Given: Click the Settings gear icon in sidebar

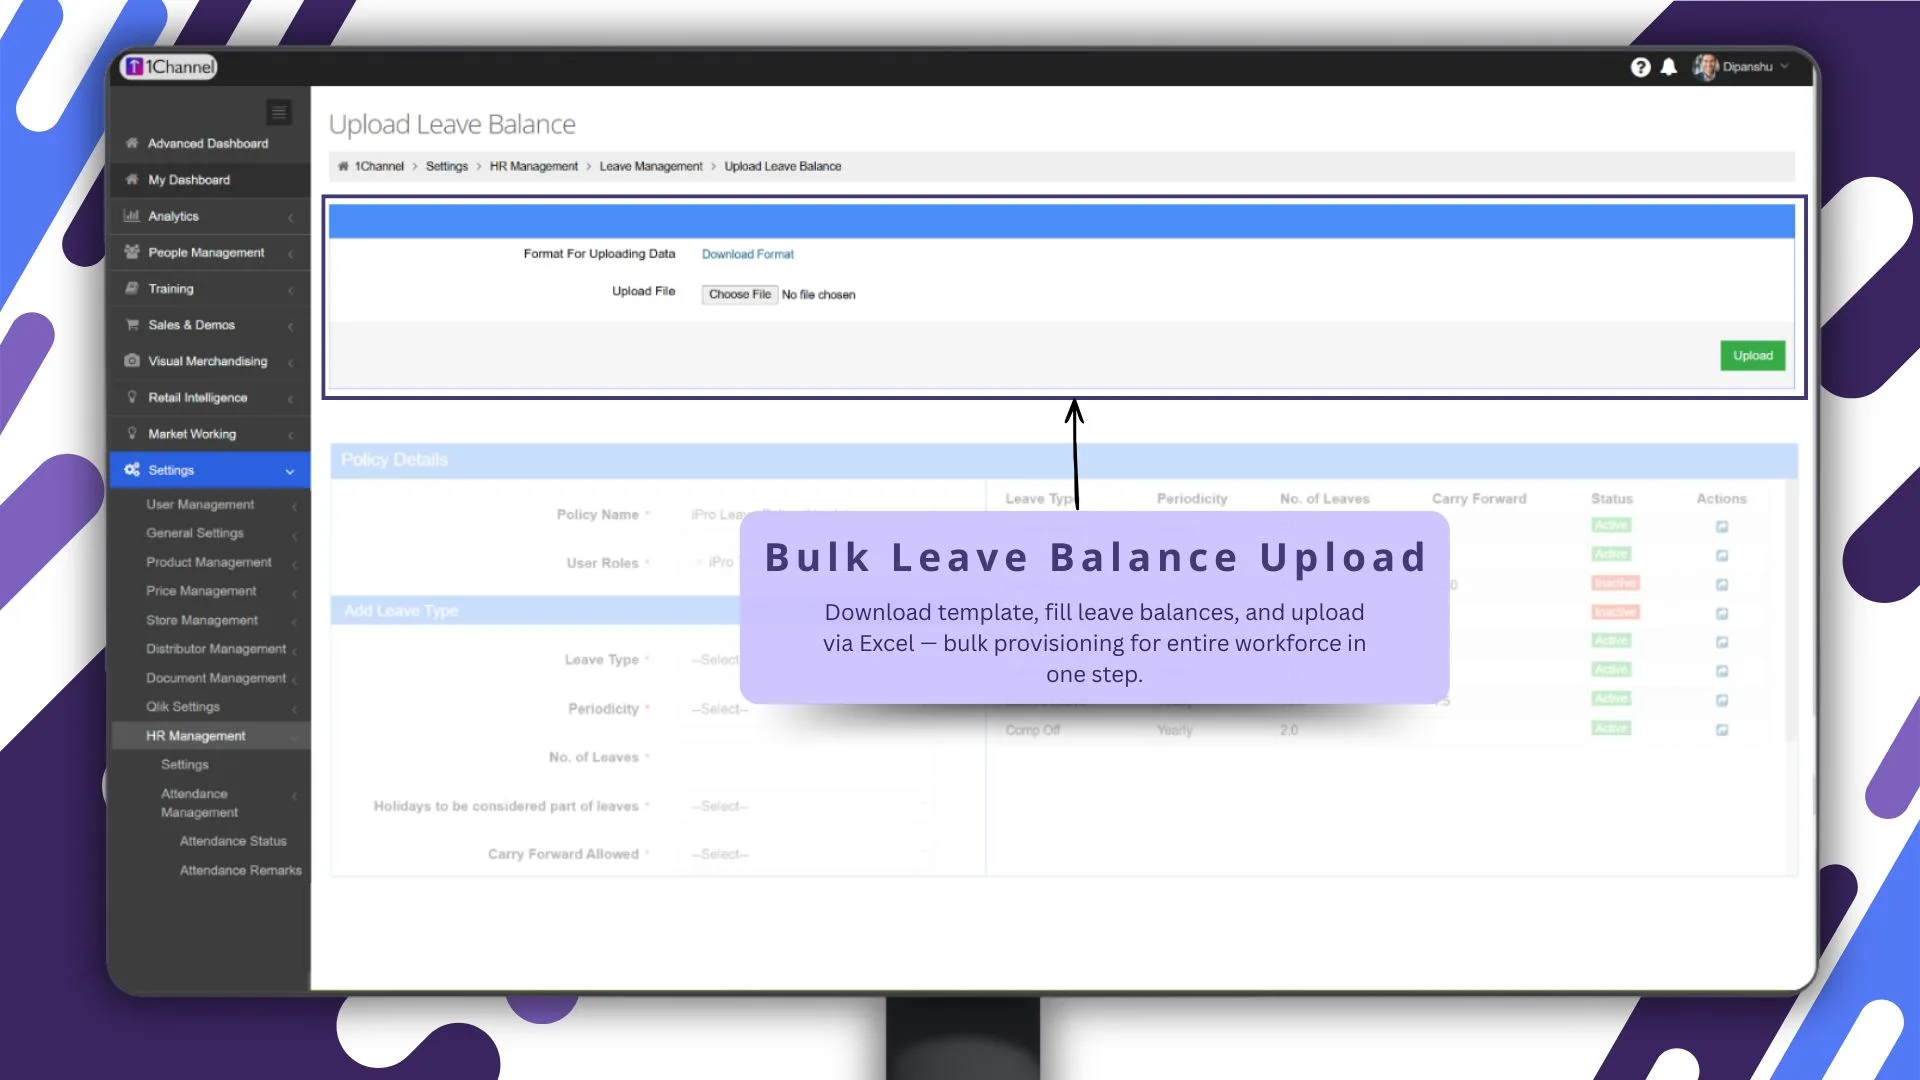Looking at the screenshot, I should (x=131, y=470).
